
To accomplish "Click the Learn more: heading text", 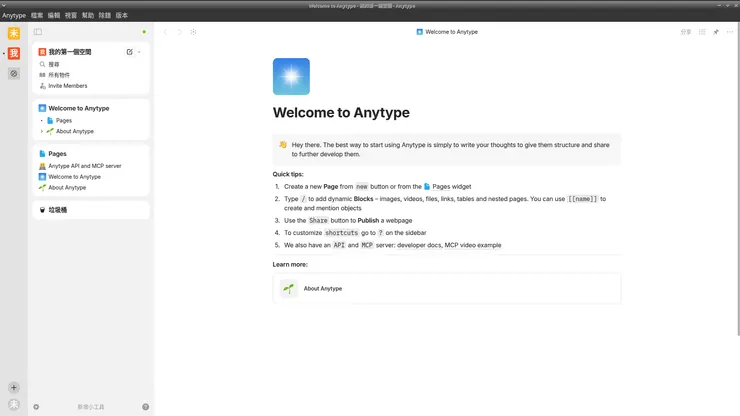I will coord(290,264).
